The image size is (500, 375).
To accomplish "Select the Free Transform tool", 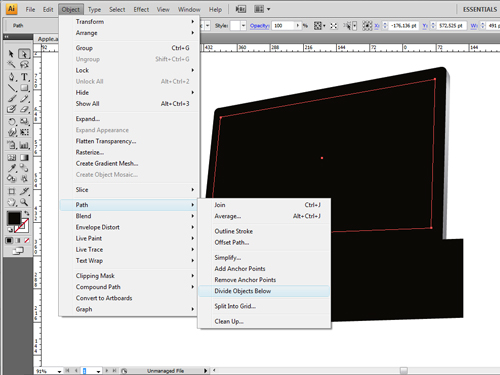I will point(24,132).
